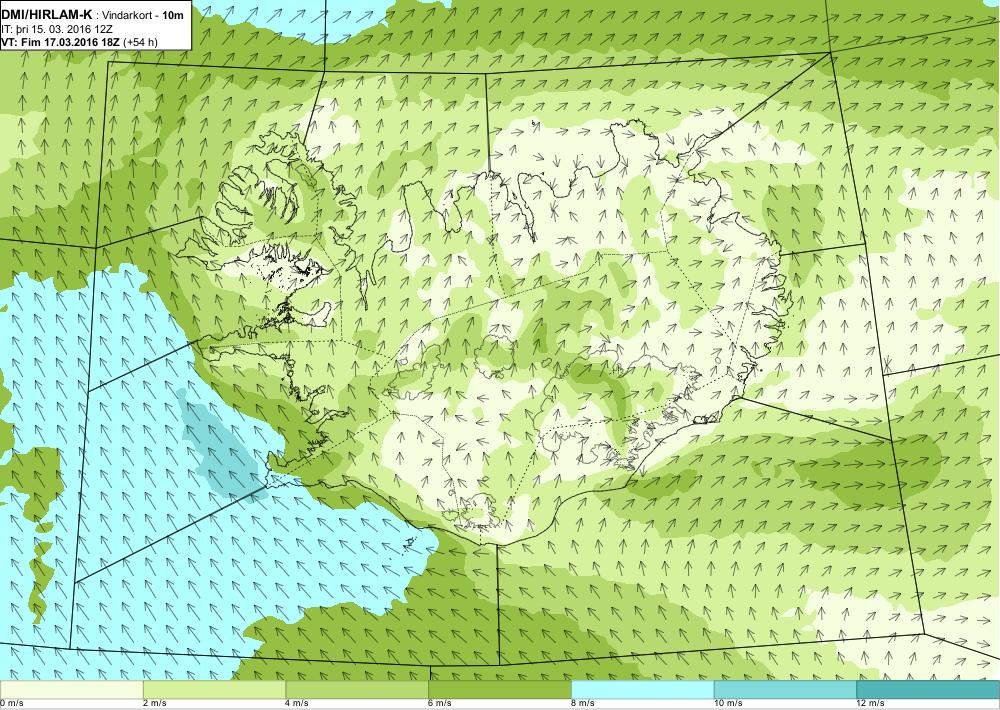Click the "10 m/s" legend label
Image resolution: width=1000 pixels, height=710 pixels.
[x=729, y=704]
